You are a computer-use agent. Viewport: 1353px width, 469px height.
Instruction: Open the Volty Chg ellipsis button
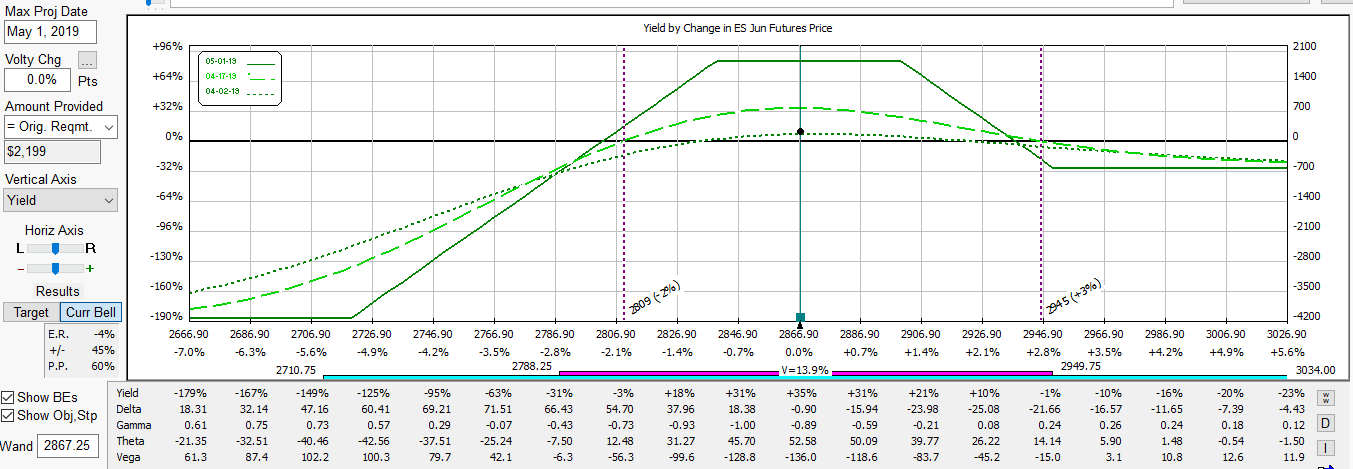[88, 60]
